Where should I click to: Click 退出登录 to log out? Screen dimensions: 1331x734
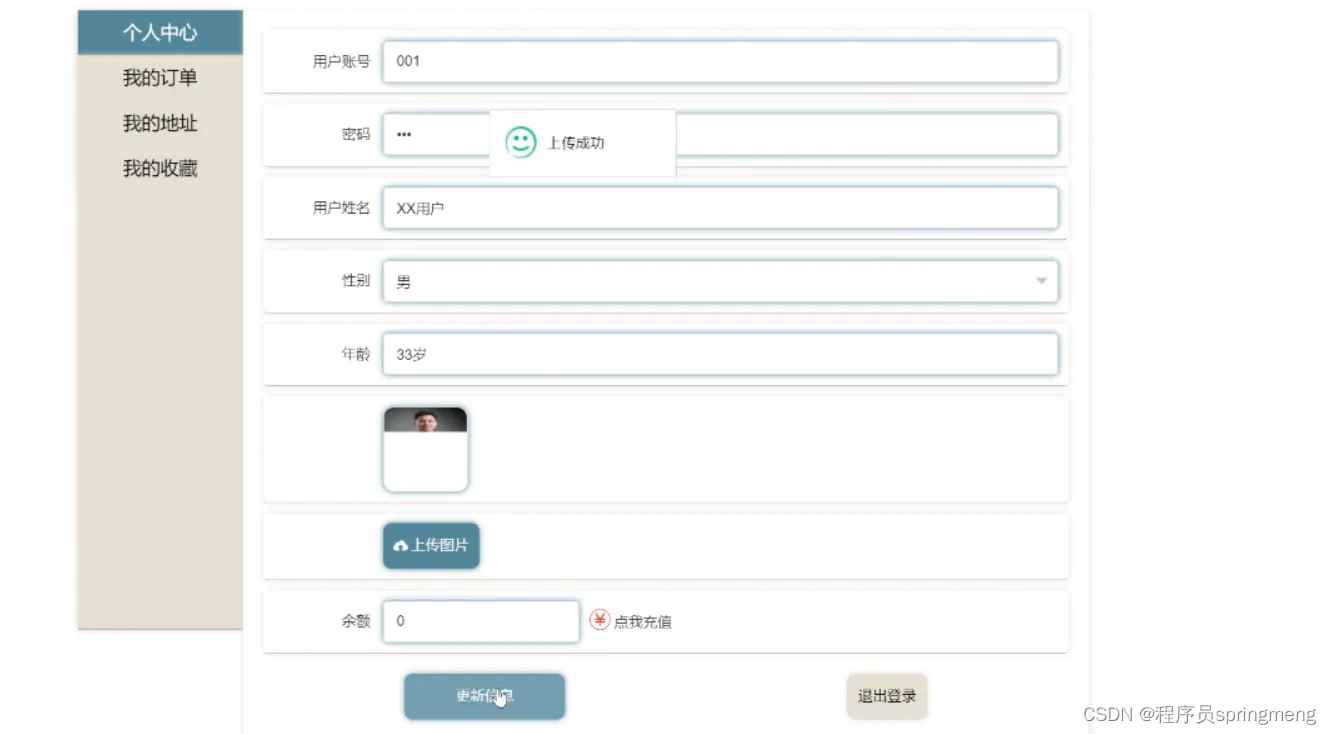(x=886, y=696)
